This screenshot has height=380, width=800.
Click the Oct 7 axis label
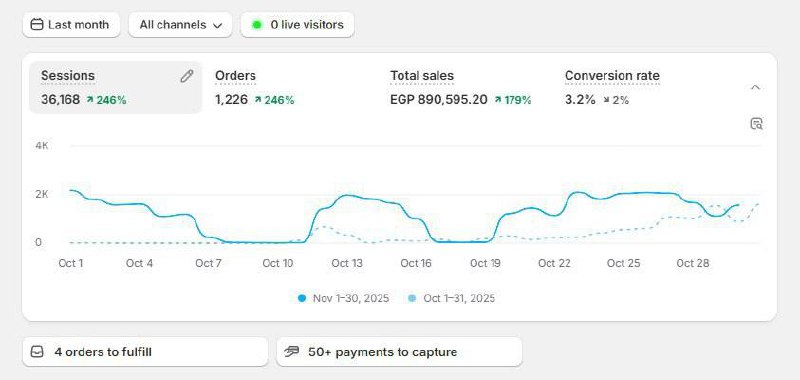pyautogui.click(x=208, y=263)
